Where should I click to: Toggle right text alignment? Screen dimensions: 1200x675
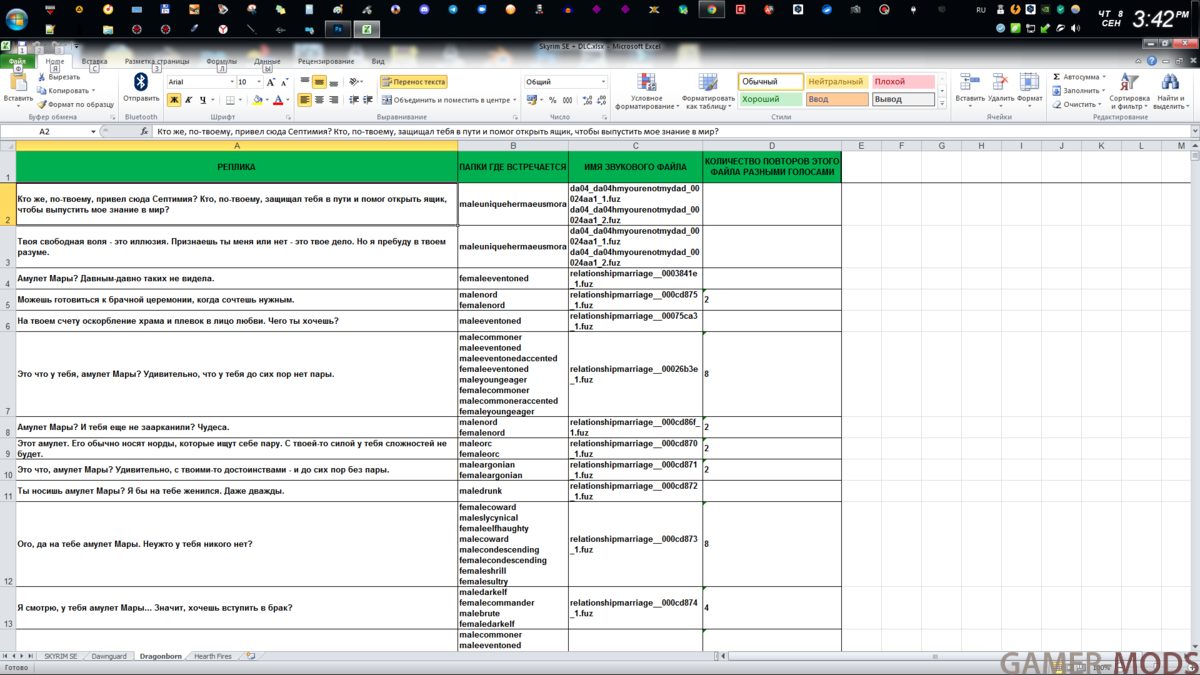(333, 100)
